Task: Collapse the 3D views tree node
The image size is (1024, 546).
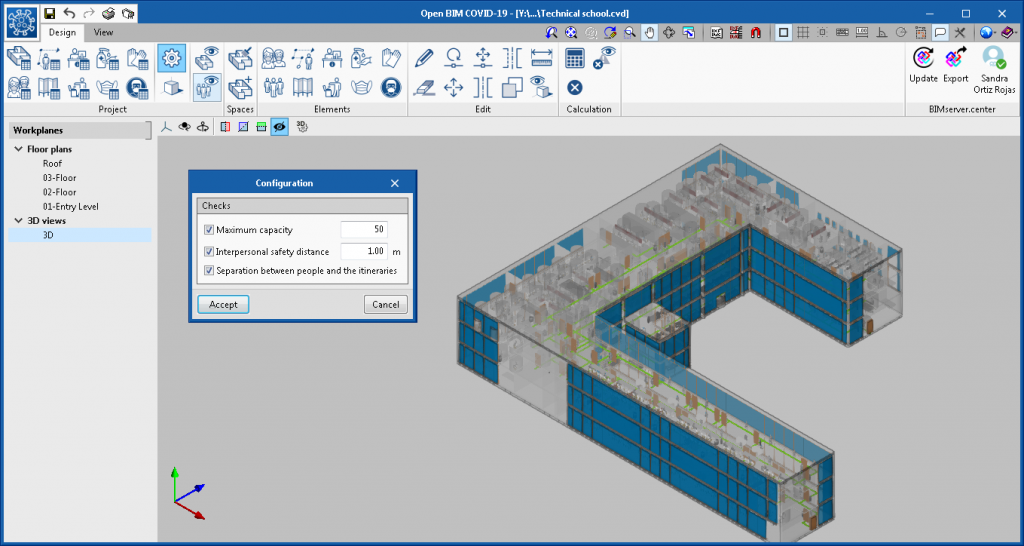Action: click(18, 221)
